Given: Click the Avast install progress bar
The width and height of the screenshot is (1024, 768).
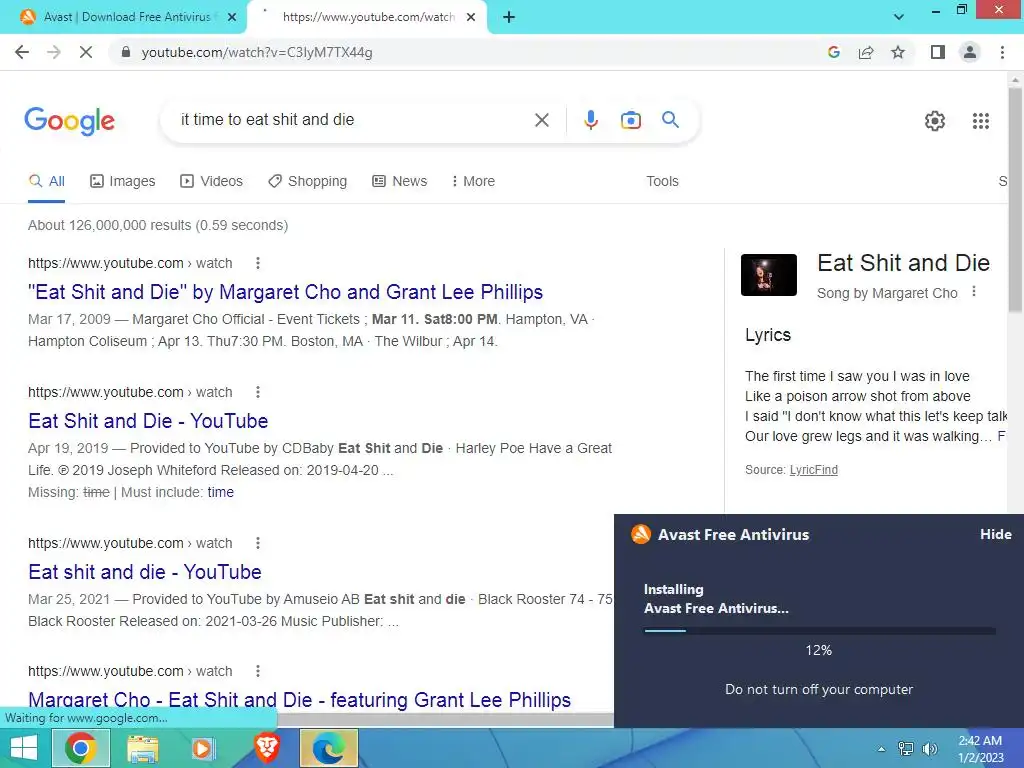Looking at the screenshot, I should point(820,631).
